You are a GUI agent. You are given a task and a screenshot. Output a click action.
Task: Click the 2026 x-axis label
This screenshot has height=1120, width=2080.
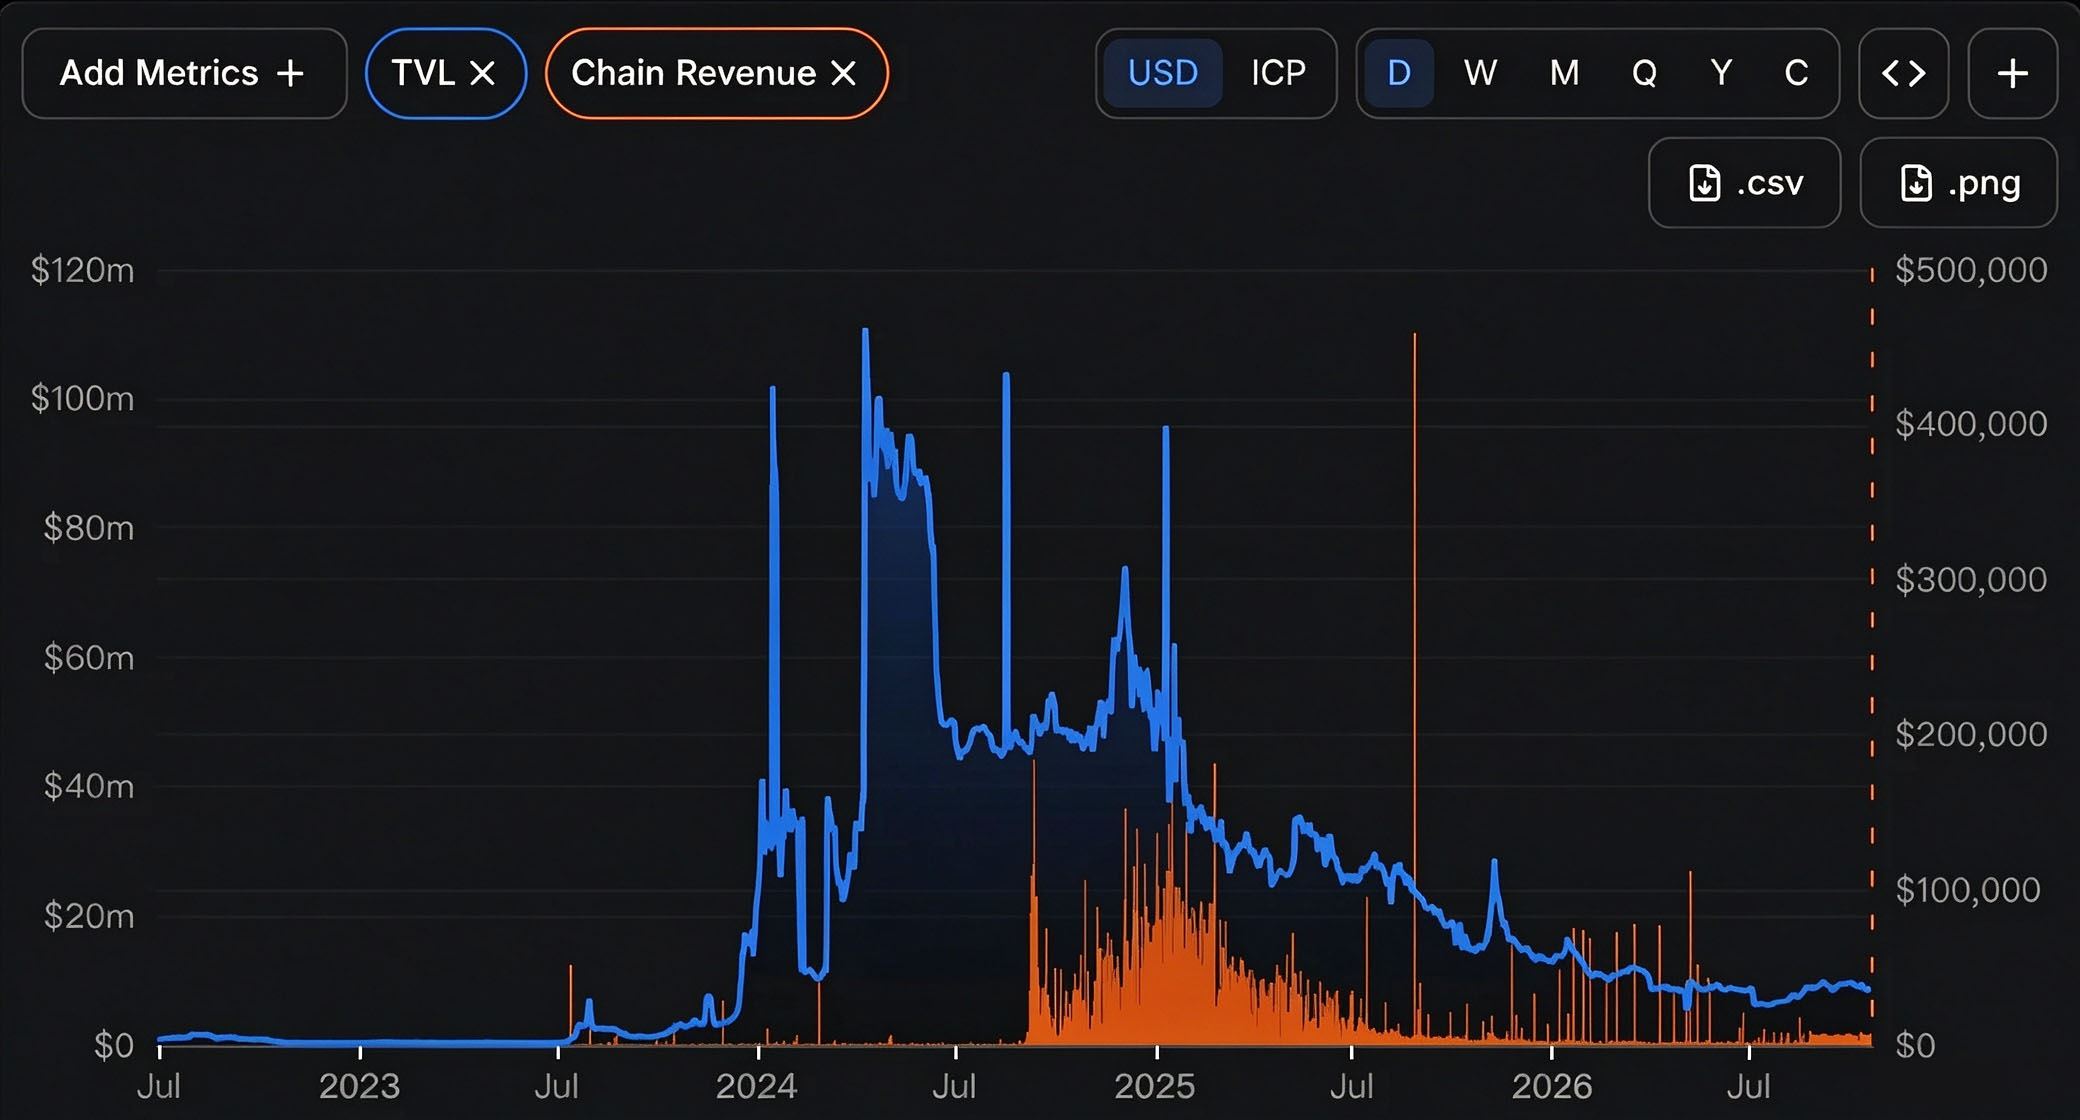click(1552, 1086)
